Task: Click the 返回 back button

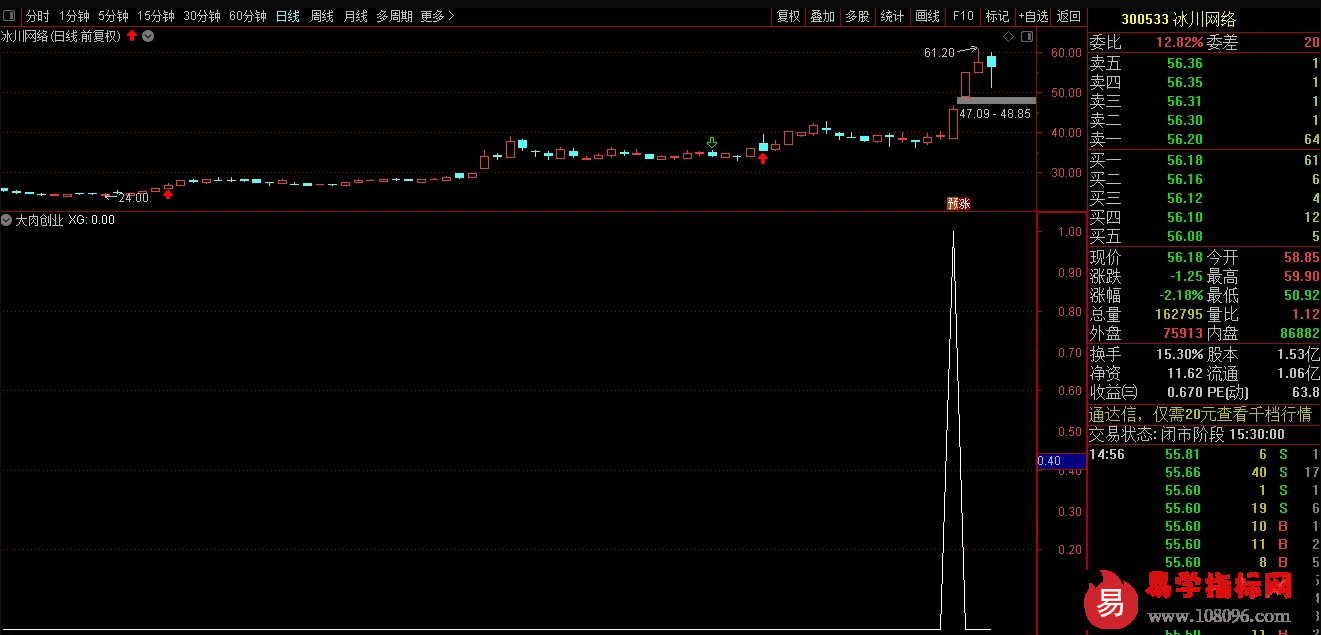Action: pyautogui.click(x=1069, y=16)
